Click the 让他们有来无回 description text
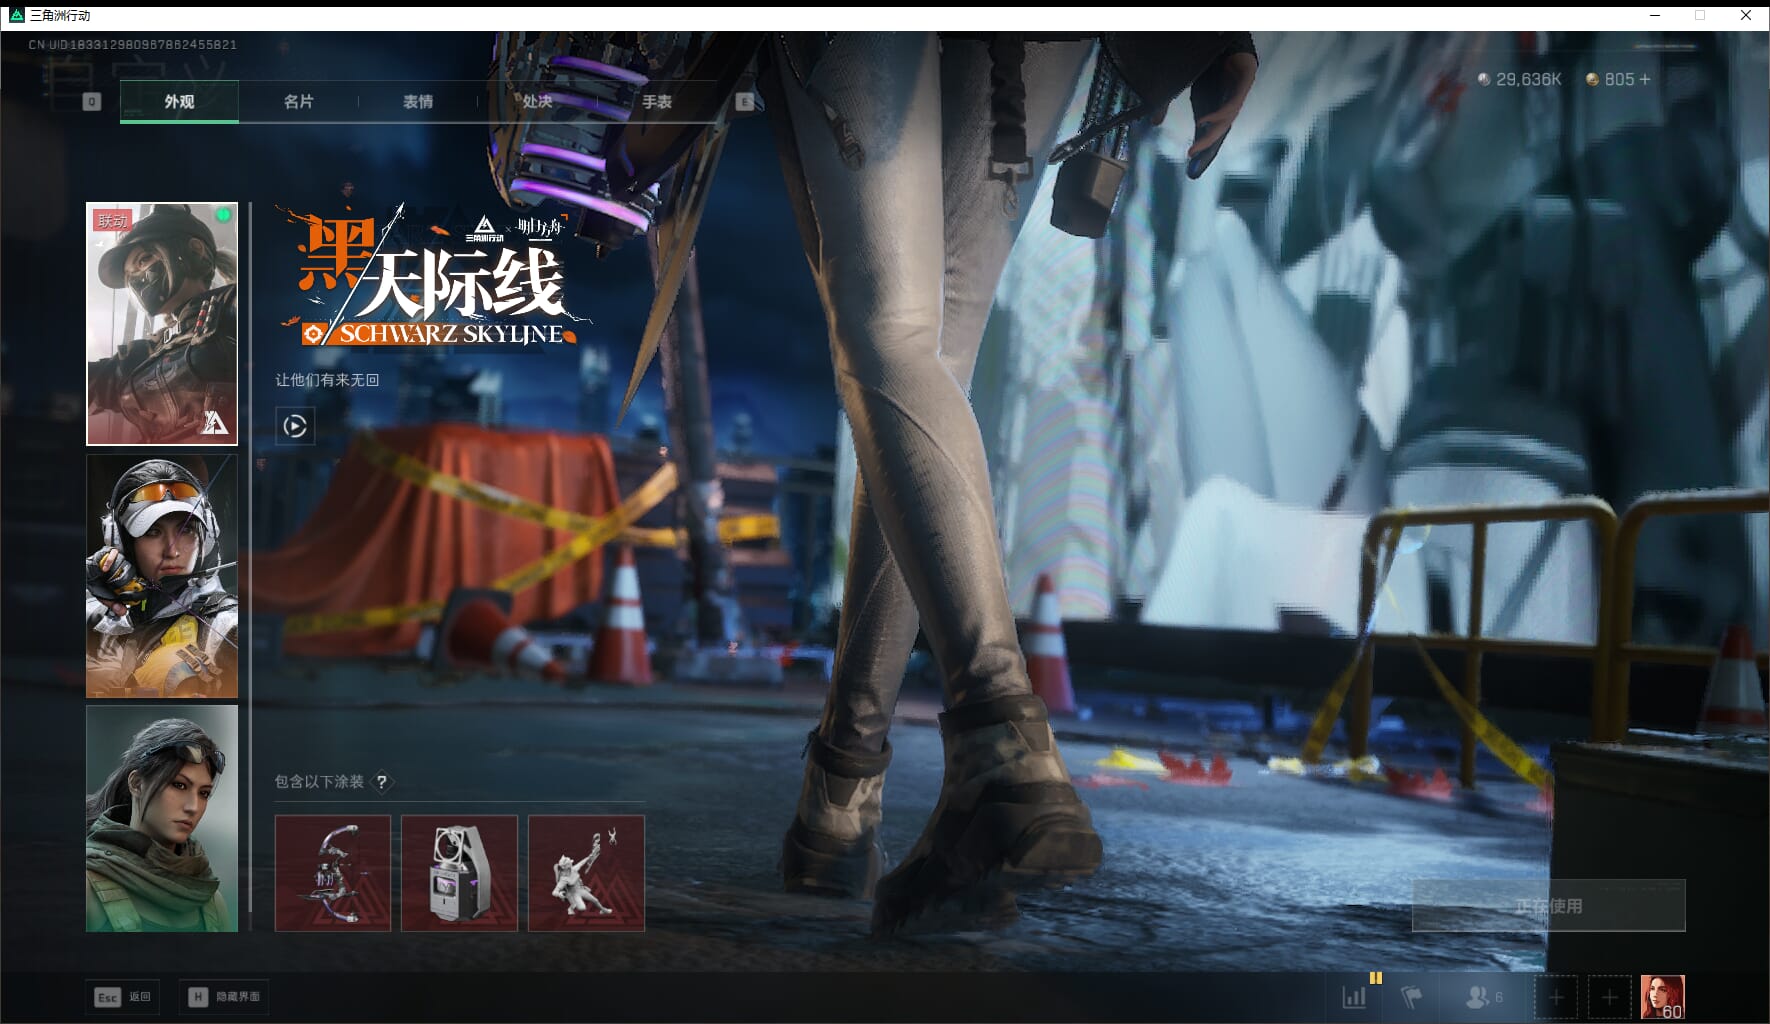This screenshot has height=1024, width=1770. (327, 380)
